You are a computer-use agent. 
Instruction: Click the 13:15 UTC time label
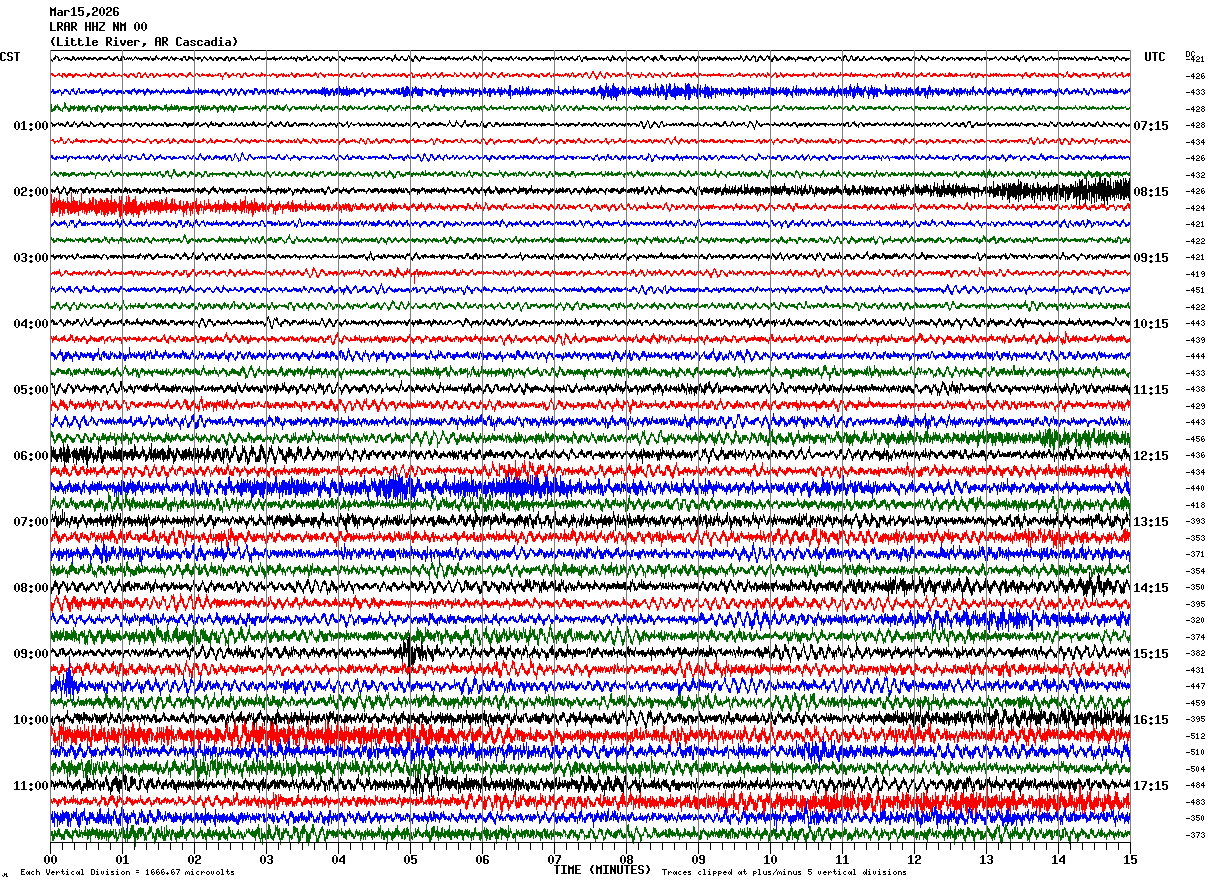click(x=1151, y=522)
